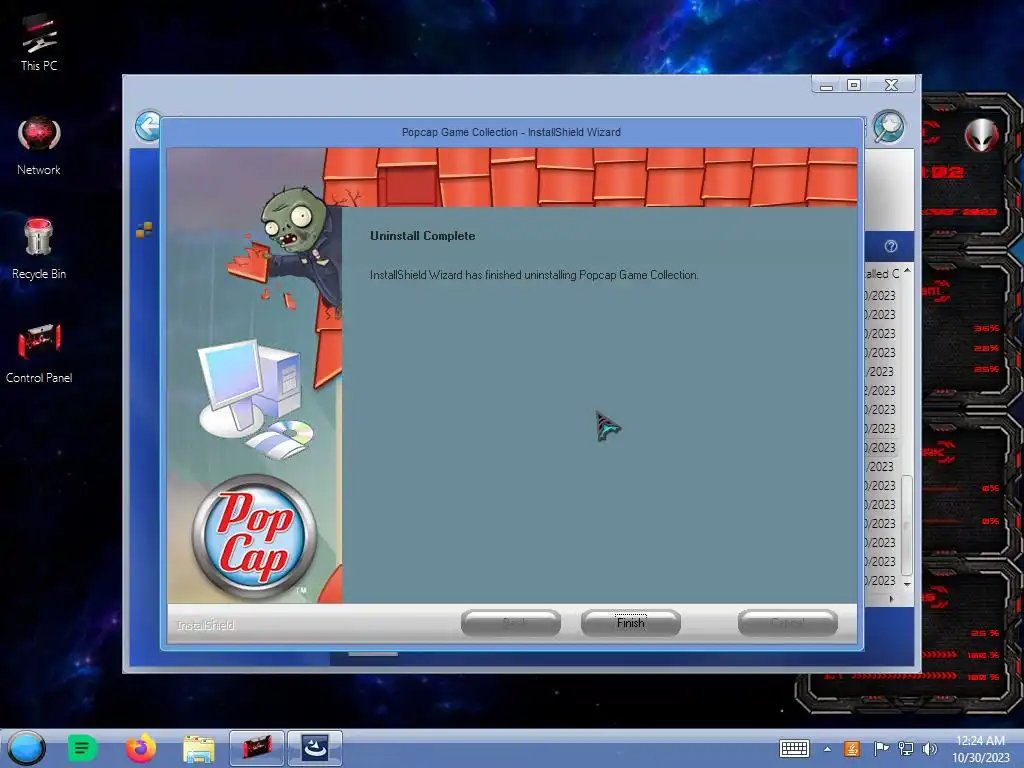Select the Network desktop icon
1024x768 pixels.
(x=39, y=146)
